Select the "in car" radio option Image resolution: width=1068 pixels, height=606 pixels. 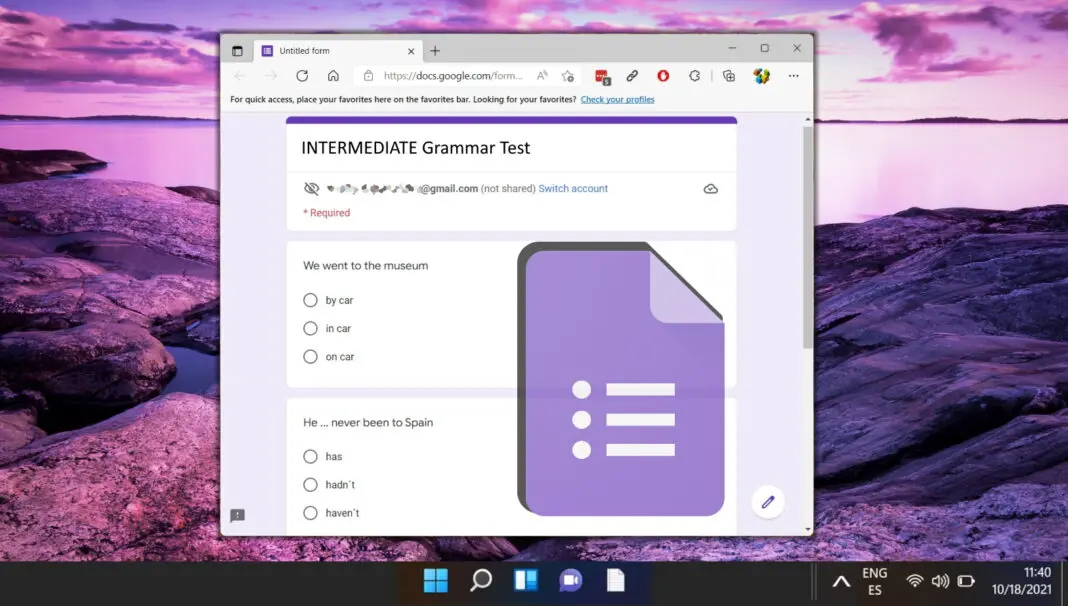tap(310, 328)
